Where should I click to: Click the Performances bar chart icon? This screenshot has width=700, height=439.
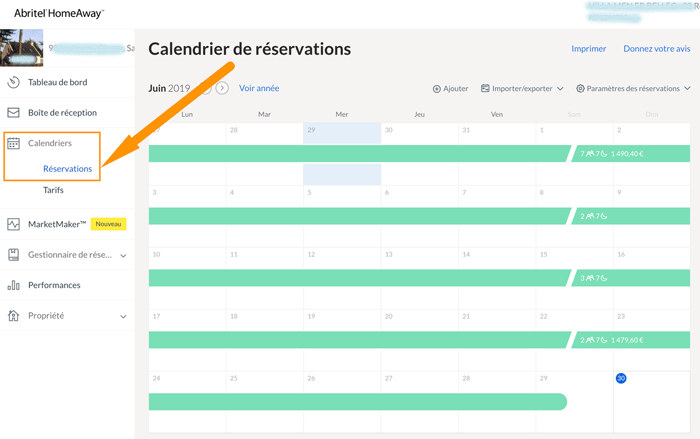coord(14,285)
